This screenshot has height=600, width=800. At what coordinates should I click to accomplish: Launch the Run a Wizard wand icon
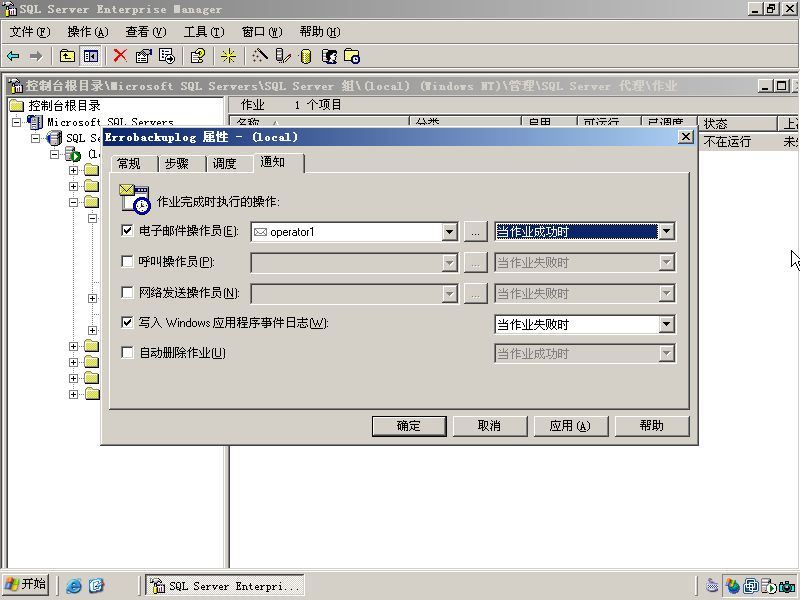click(x=260, y=56)
